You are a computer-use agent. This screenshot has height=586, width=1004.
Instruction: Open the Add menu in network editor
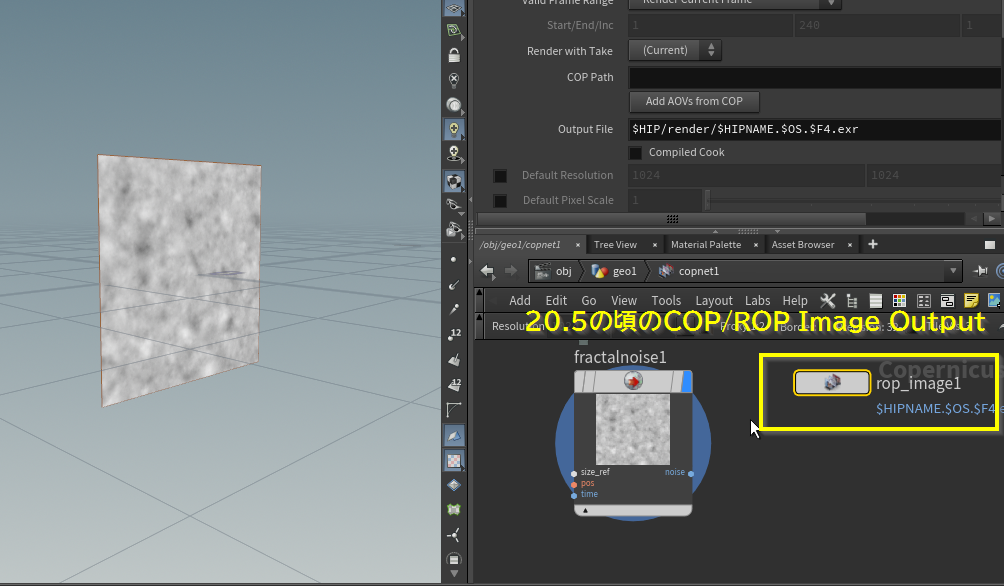point(520,300)
